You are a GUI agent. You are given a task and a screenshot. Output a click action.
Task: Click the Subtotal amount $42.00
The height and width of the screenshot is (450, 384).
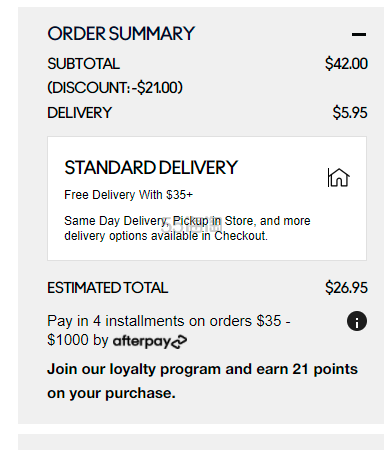(346, 64)
